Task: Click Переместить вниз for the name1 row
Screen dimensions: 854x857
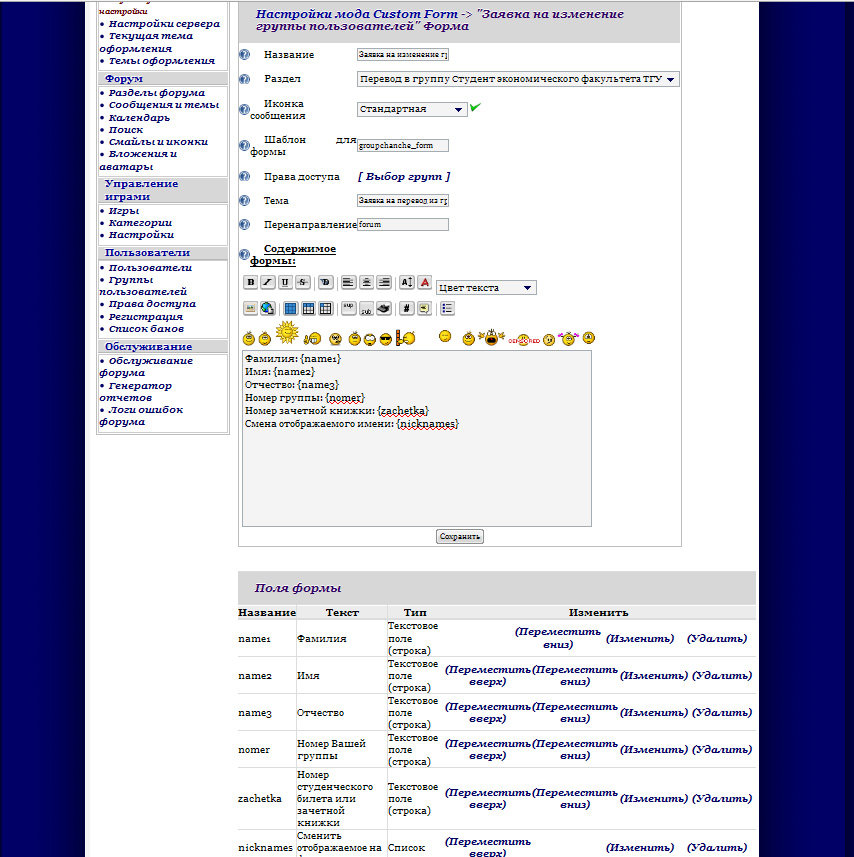Action: tap(557, 638)
